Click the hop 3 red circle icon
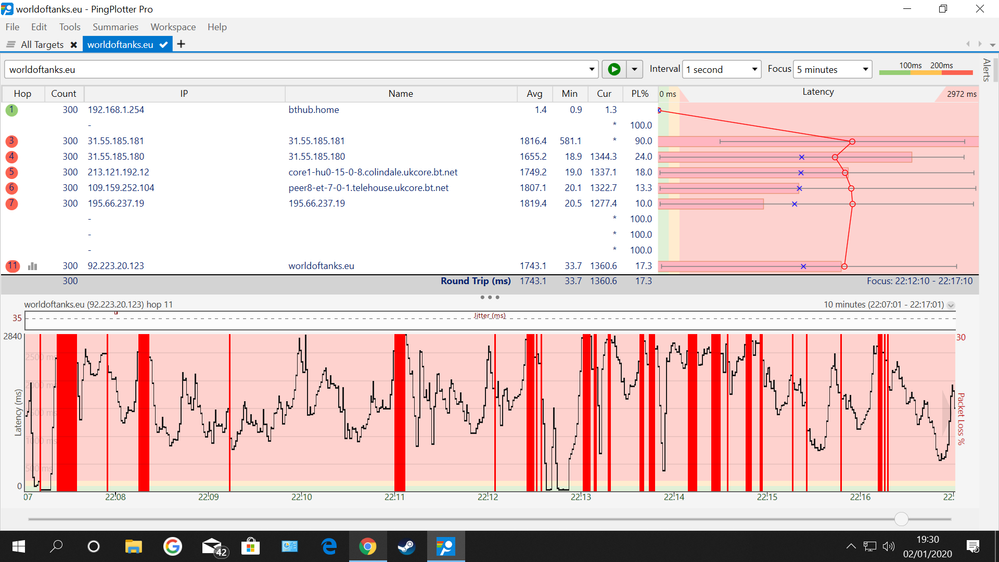The width and height of the screenshot is (999, 562). pyautogui.click(x=12, y=141)
